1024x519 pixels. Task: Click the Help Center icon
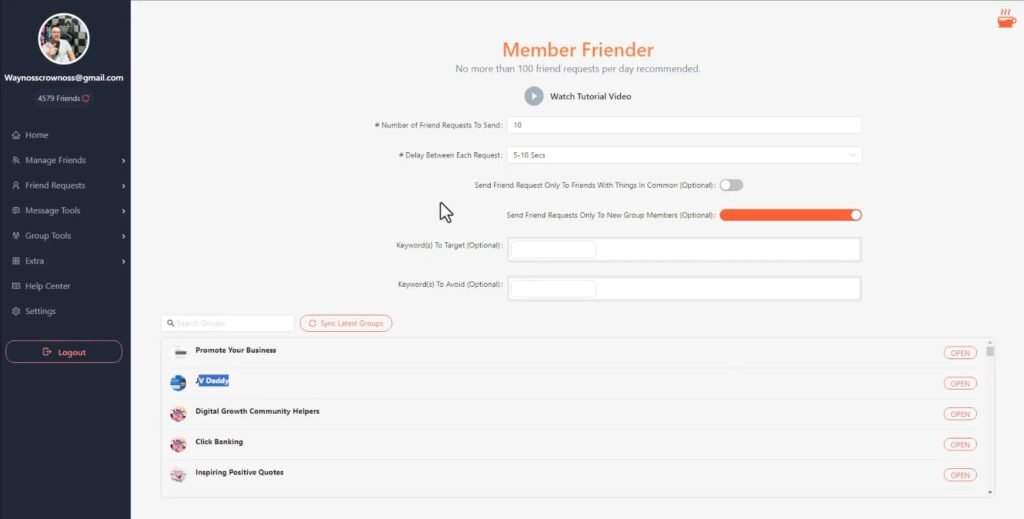[x=16, y=286]
